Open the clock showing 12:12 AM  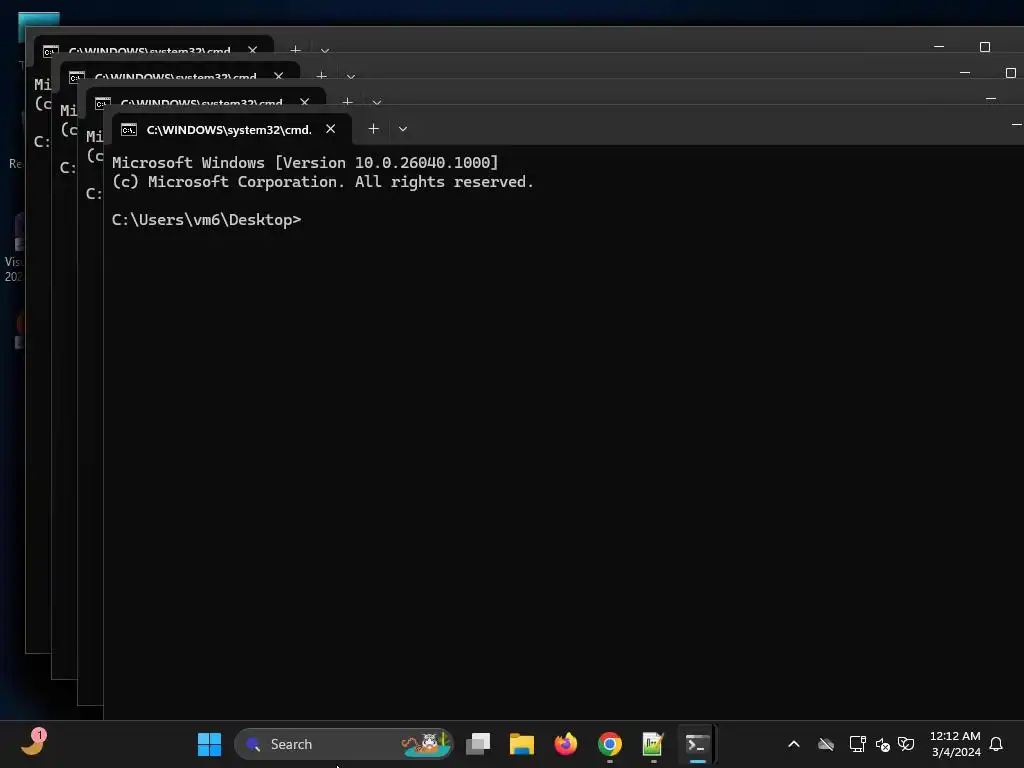955,744
